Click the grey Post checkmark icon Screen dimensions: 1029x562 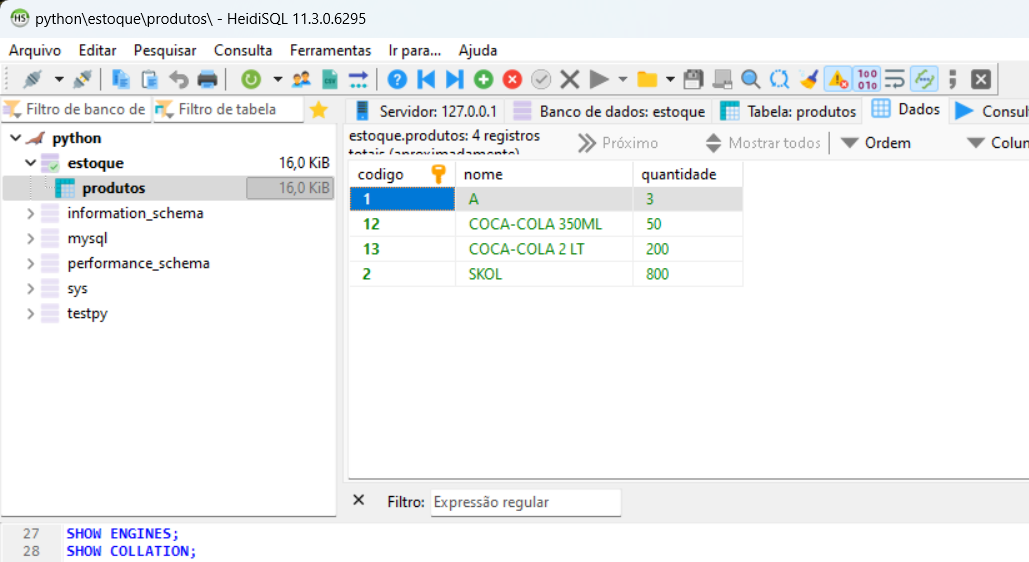click(541, 79)
